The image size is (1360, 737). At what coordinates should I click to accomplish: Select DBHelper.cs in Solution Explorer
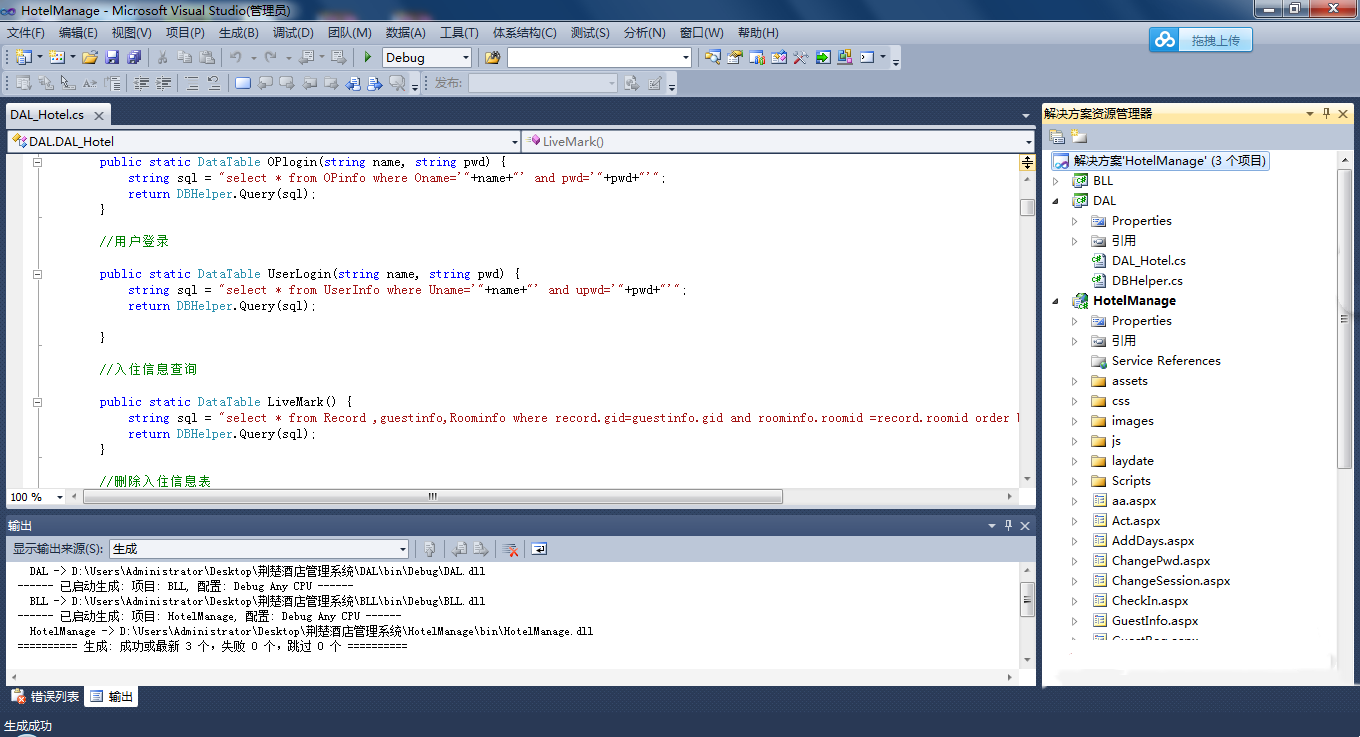pyautogui.click(x=1146, y=281)
